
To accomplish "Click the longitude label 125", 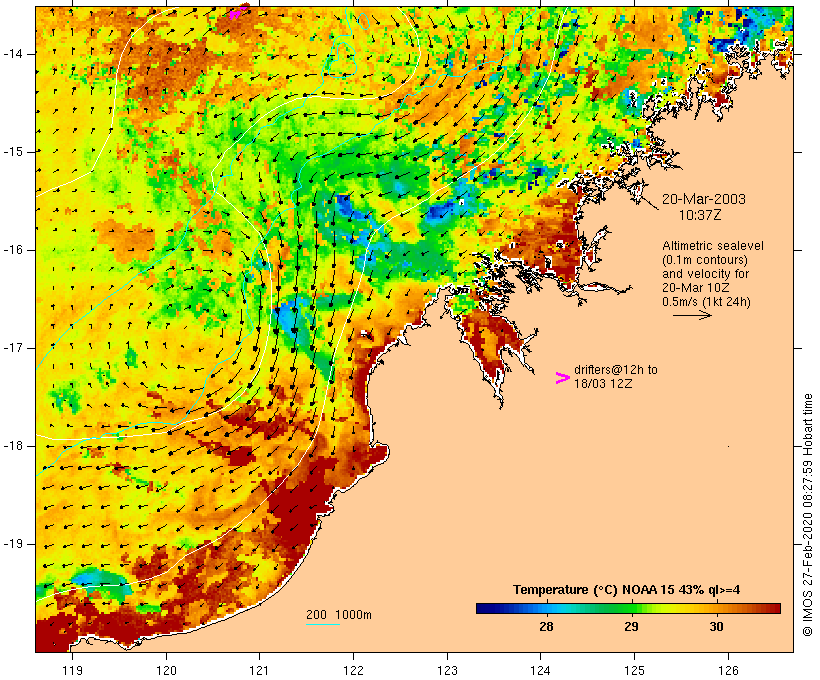I will [x=634, y=670].
